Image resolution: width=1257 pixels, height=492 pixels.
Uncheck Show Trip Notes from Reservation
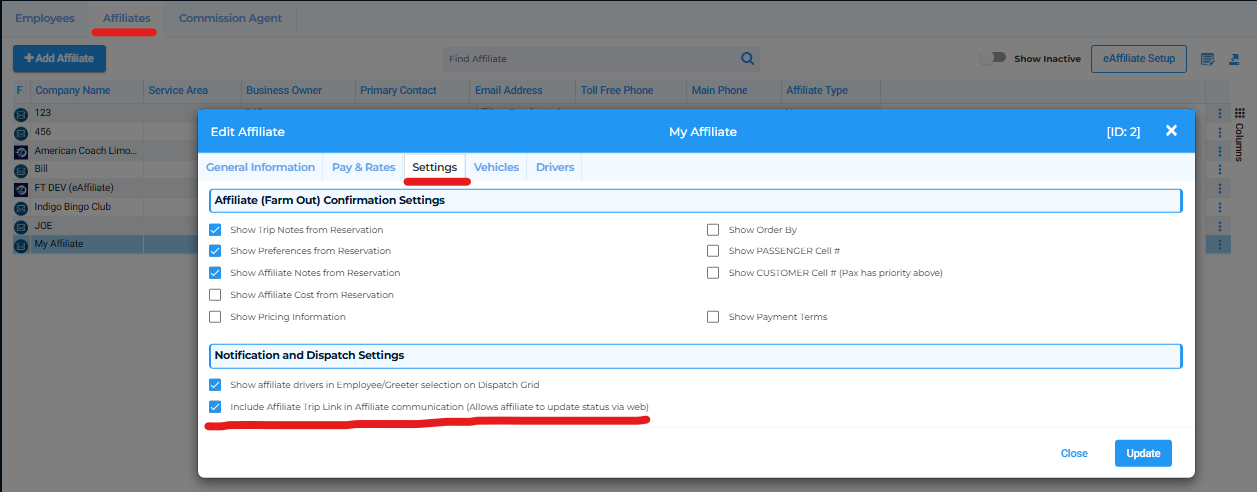[x=215, y=229]
